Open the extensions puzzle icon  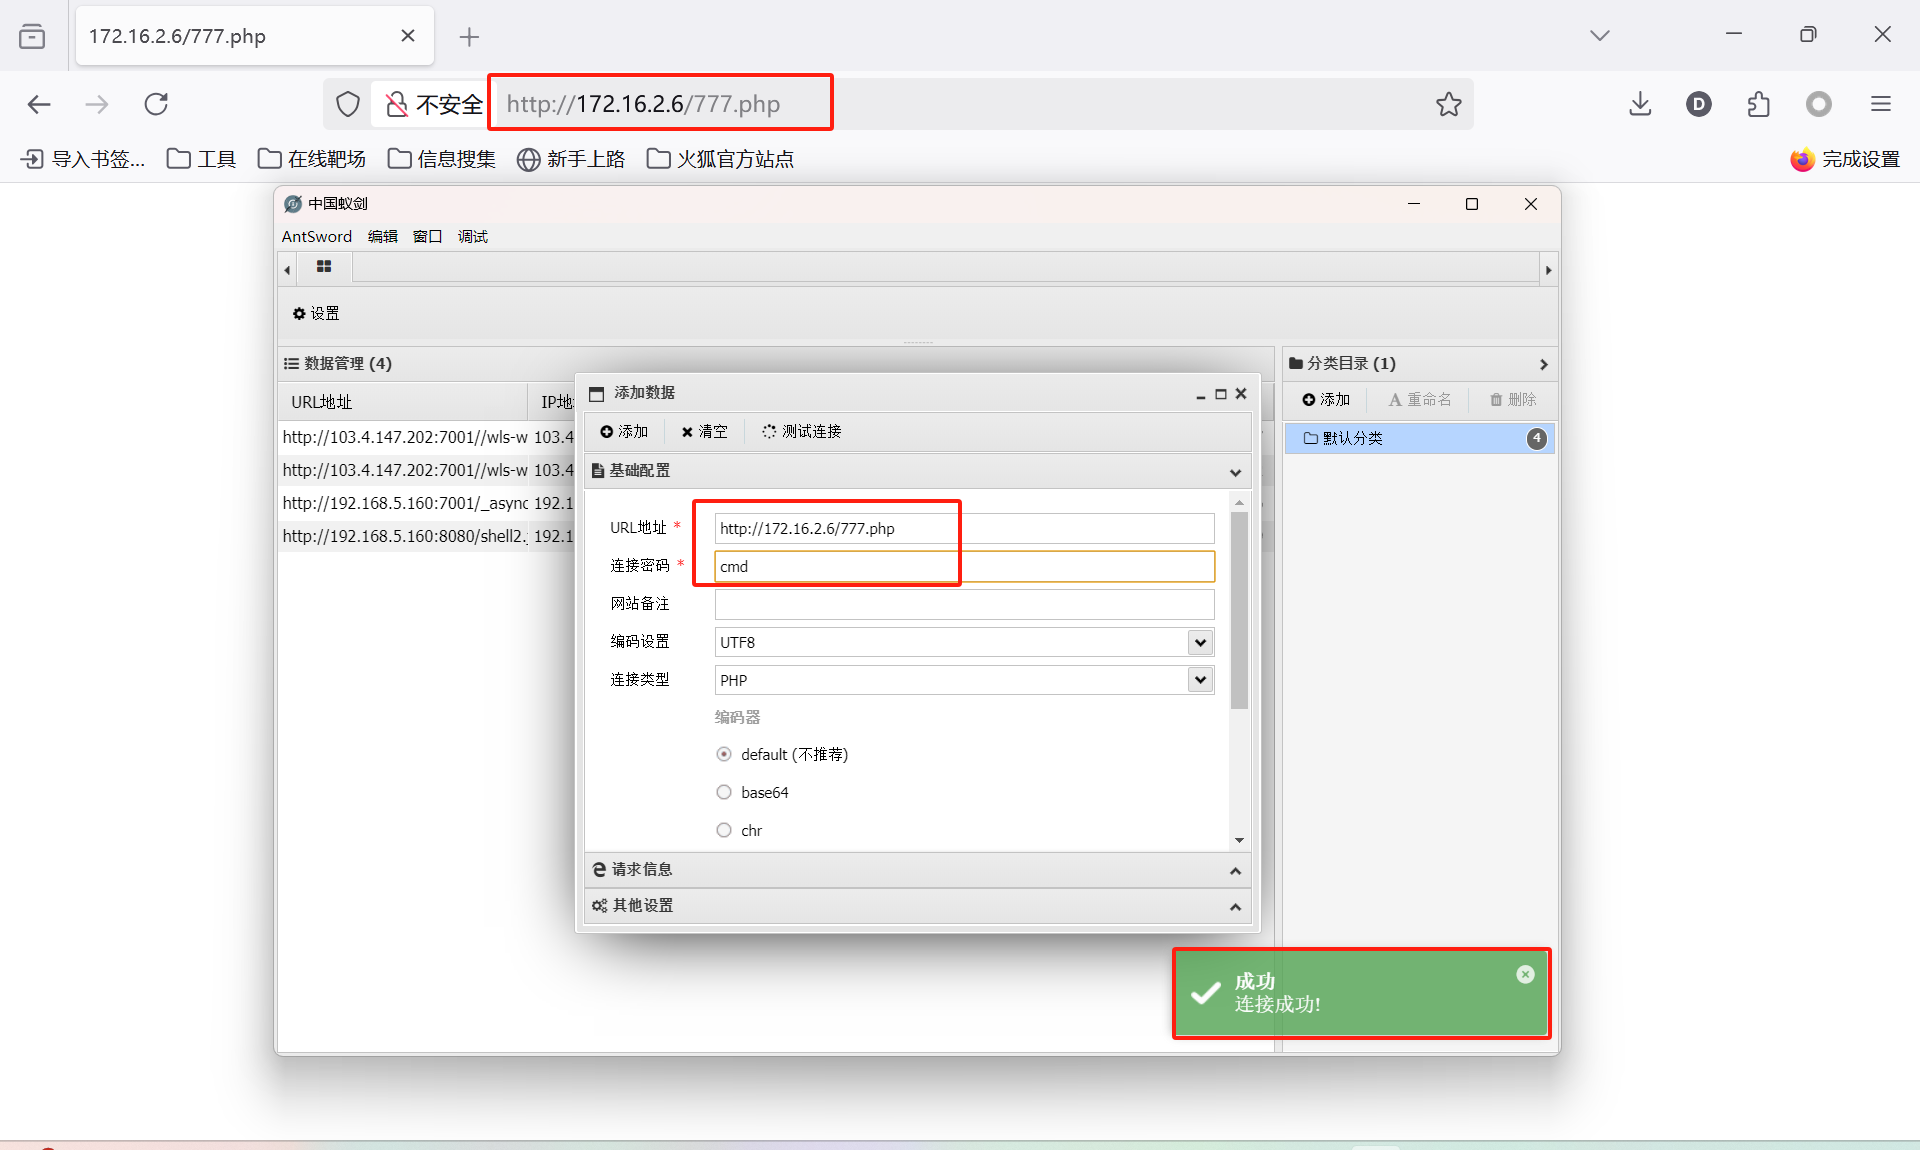point(1759,104)
